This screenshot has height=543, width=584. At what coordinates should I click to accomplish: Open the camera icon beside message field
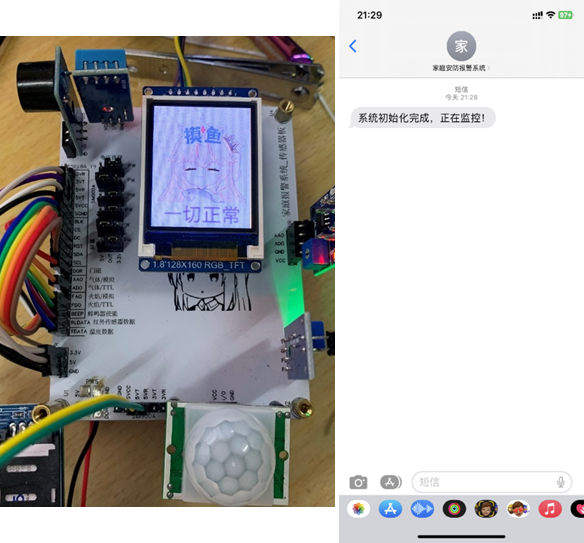tap(358, 482)
